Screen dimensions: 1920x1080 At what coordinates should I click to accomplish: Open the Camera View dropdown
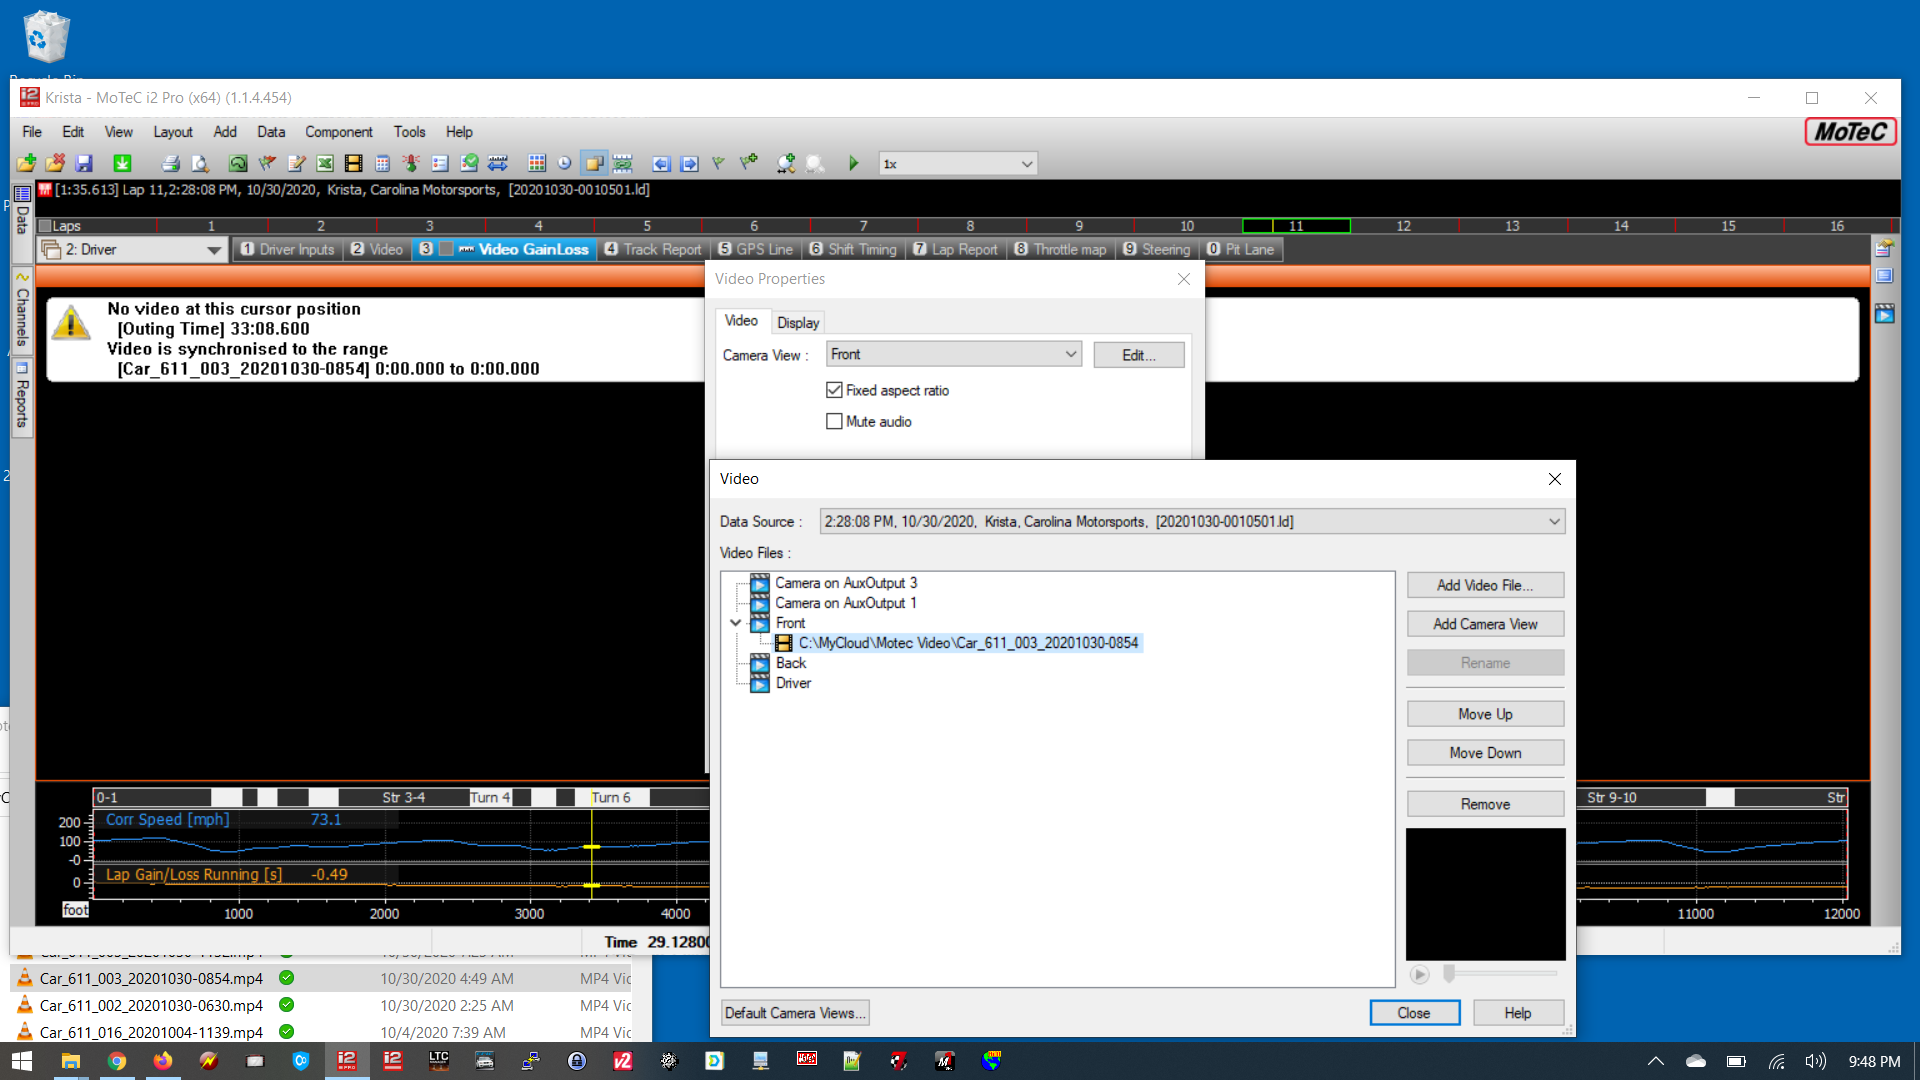coord(954,354)
